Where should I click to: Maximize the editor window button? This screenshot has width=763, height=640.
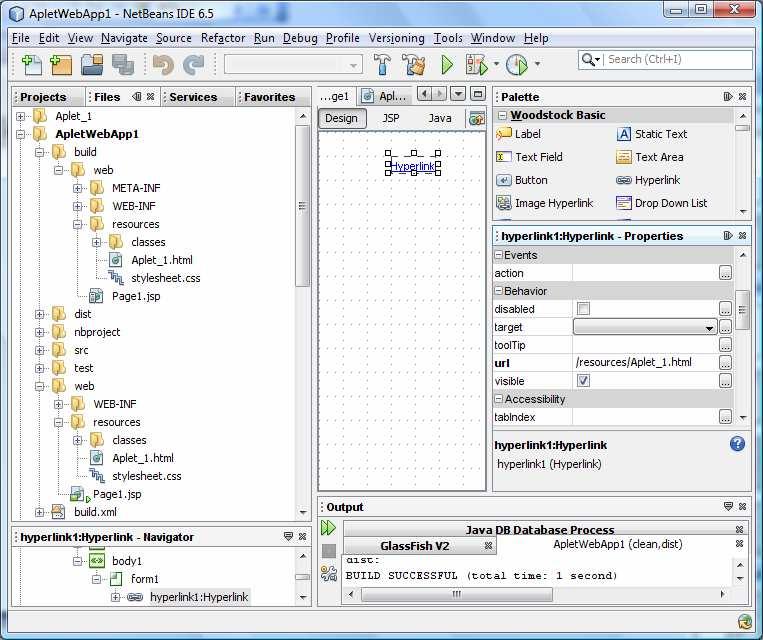click(x=478, y=94)
